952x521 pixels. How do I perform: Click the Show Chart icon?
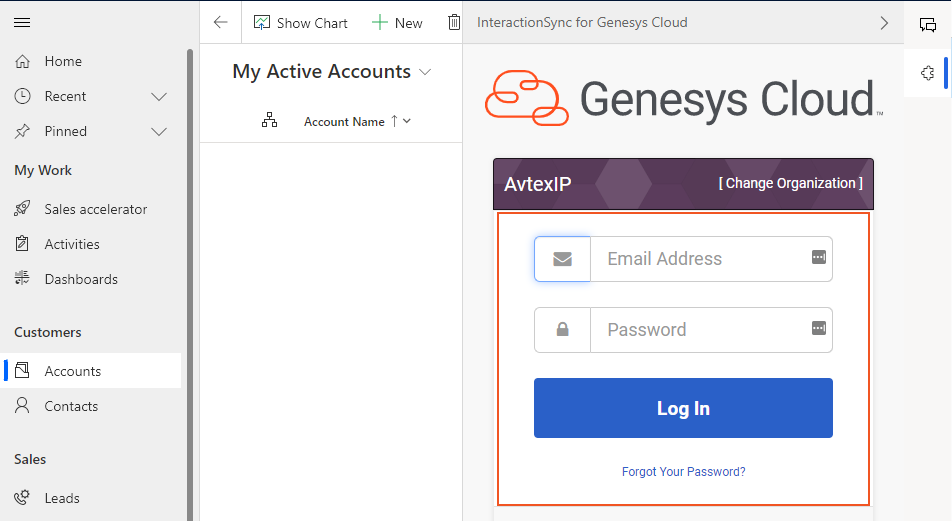262,22
